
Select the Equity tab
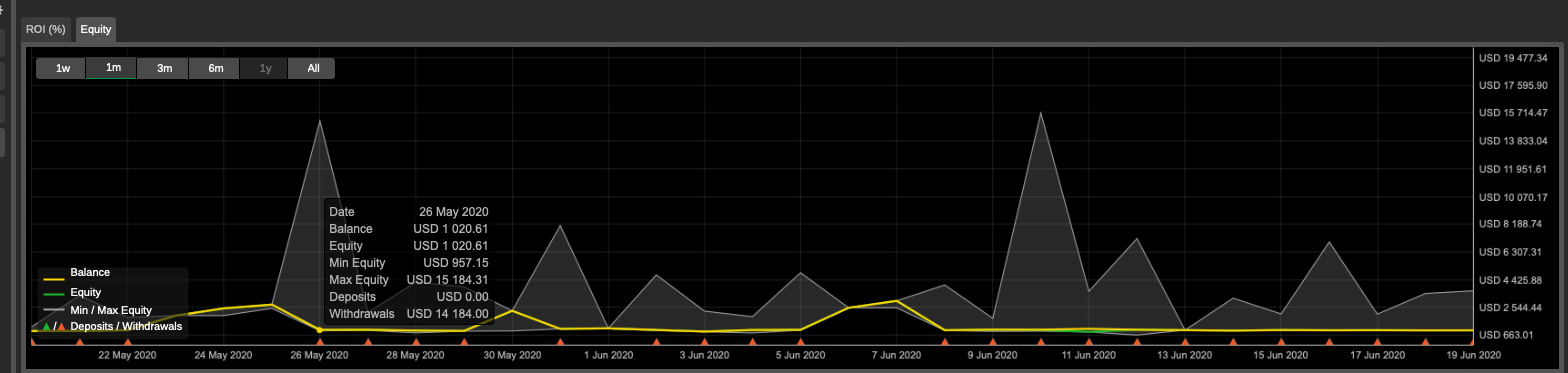[x=96, y=29]
